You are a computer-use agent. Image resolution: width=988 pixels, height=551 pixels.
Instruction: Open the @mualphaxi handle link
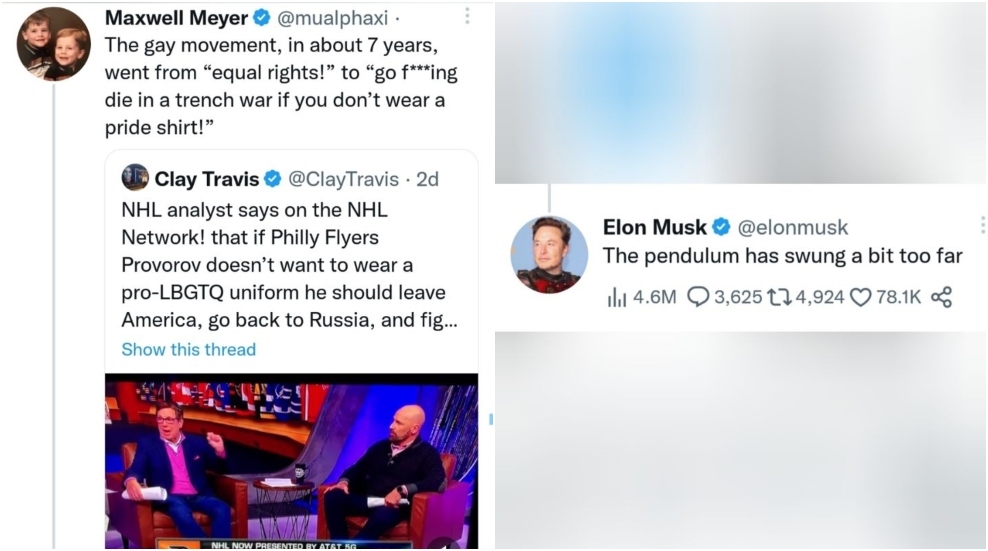332,18
